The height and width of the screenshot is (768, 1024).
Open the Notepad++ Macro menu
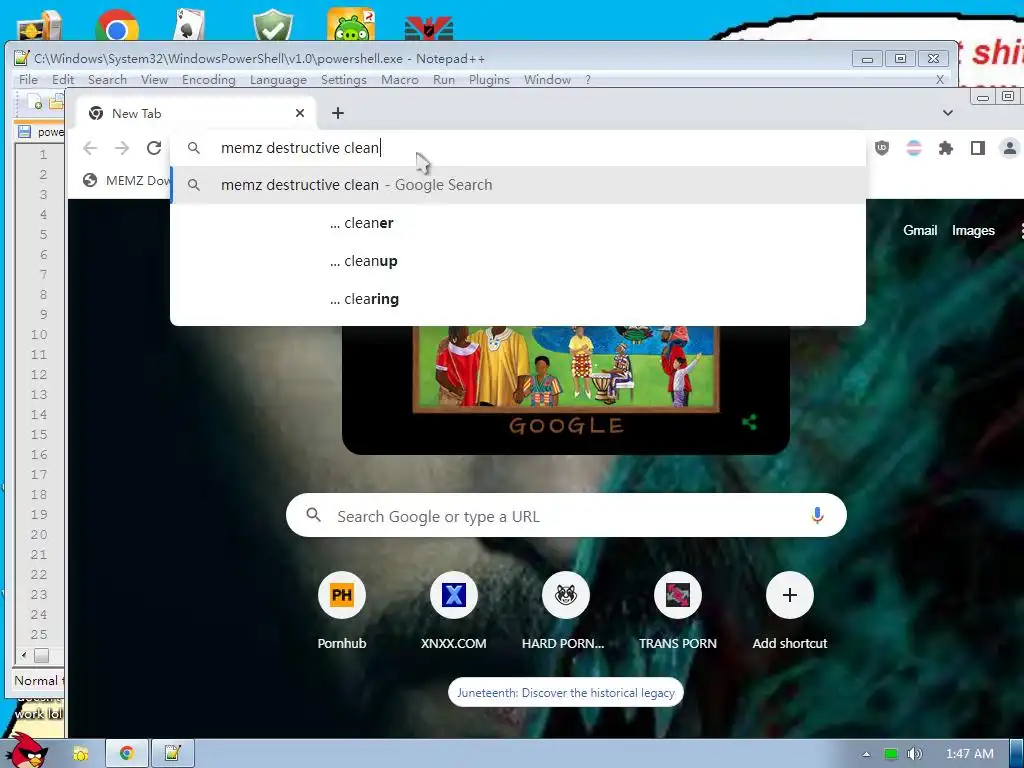[400, 80]
